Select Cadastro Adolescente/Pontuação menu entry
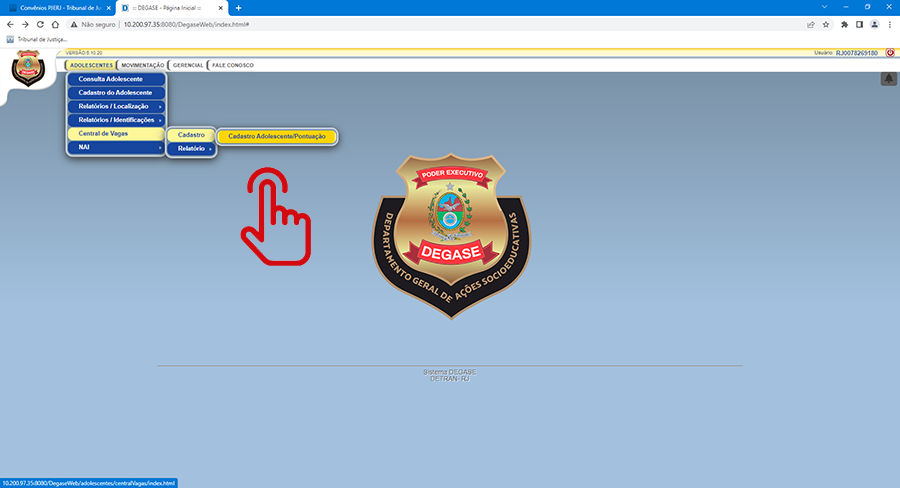 [x=277, y=136]
